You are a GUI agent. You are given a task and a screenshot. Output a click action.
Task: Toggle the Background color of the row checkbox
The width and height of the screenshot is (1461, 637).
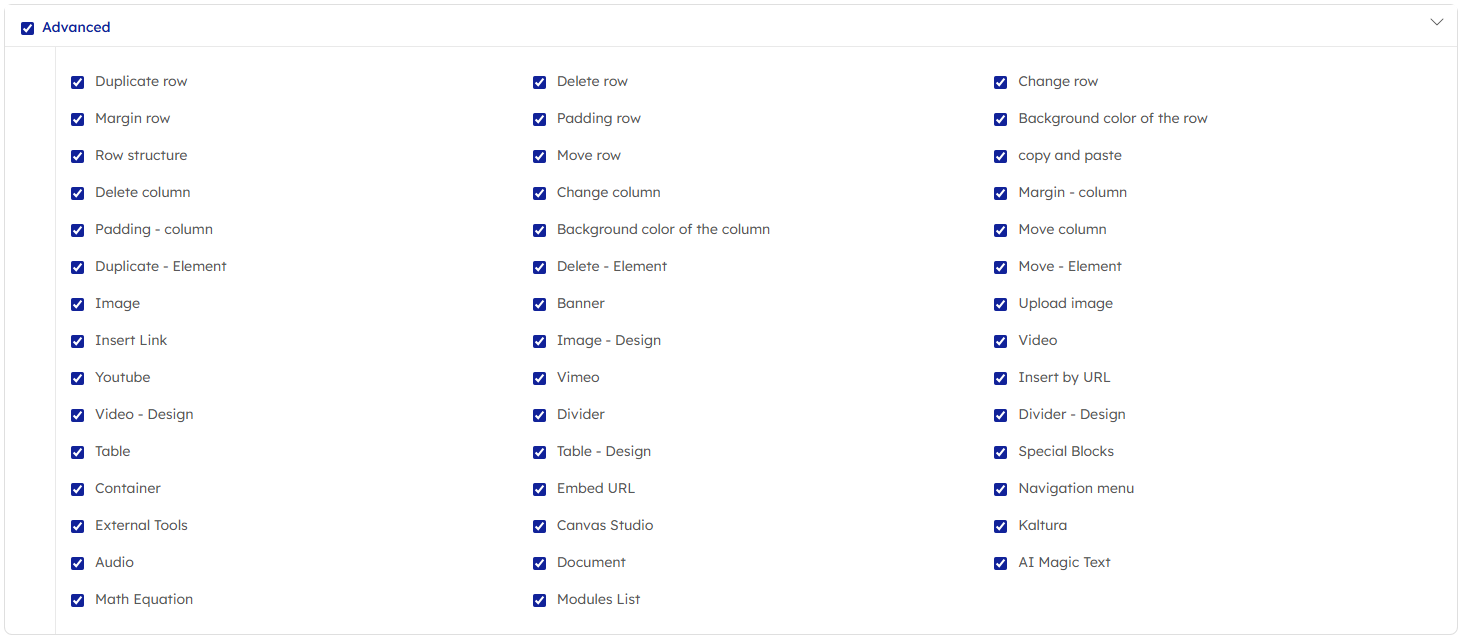click(1001, 119)
